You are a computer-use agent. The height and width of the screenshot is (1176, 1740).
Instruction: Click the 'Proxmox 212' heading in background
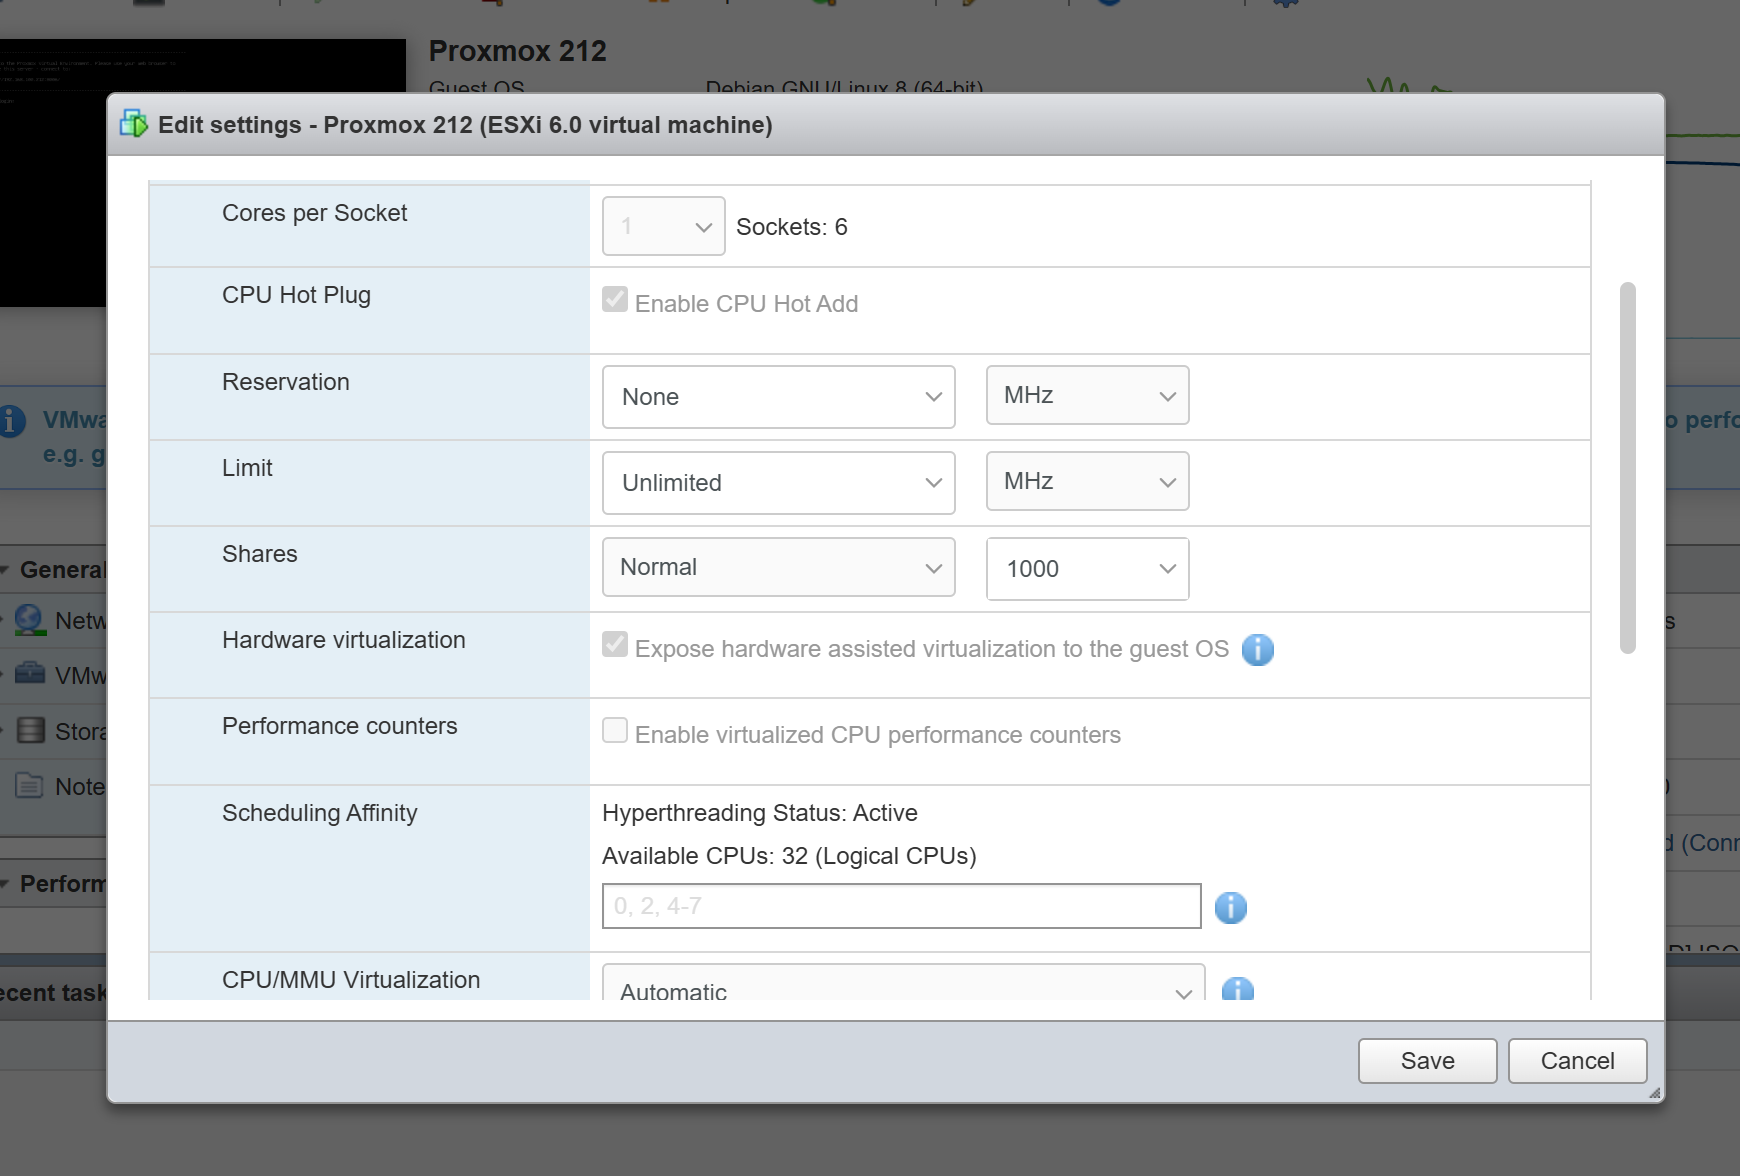[x=518, y=51]
